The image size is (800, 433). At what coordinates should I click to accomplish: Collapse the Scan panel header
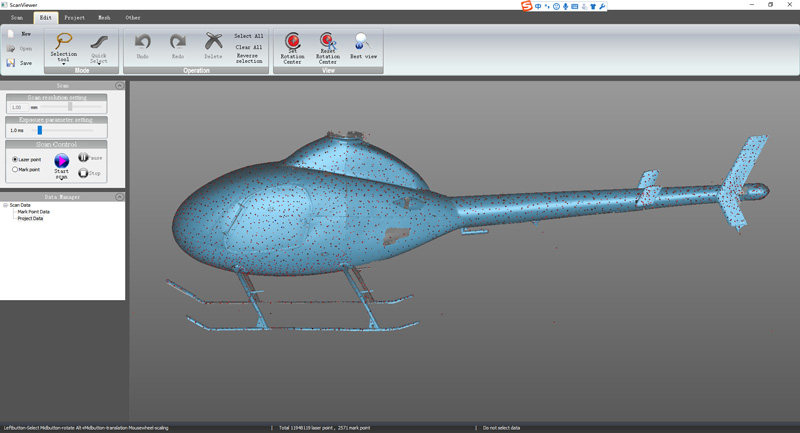[x=119, y=86]
